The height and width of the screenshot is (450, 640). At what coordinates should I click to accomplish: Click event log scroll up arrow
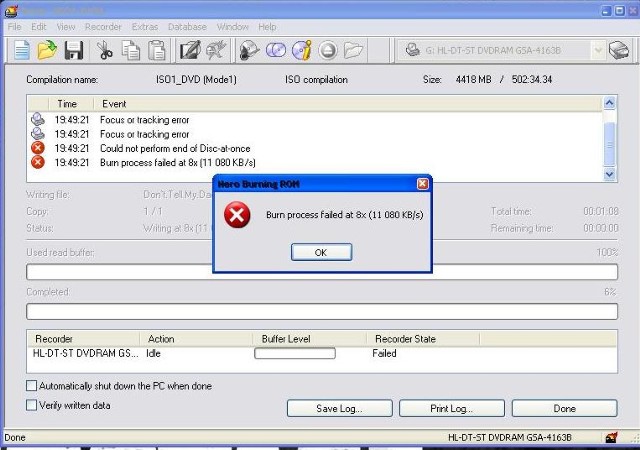(x=609, y=103)
